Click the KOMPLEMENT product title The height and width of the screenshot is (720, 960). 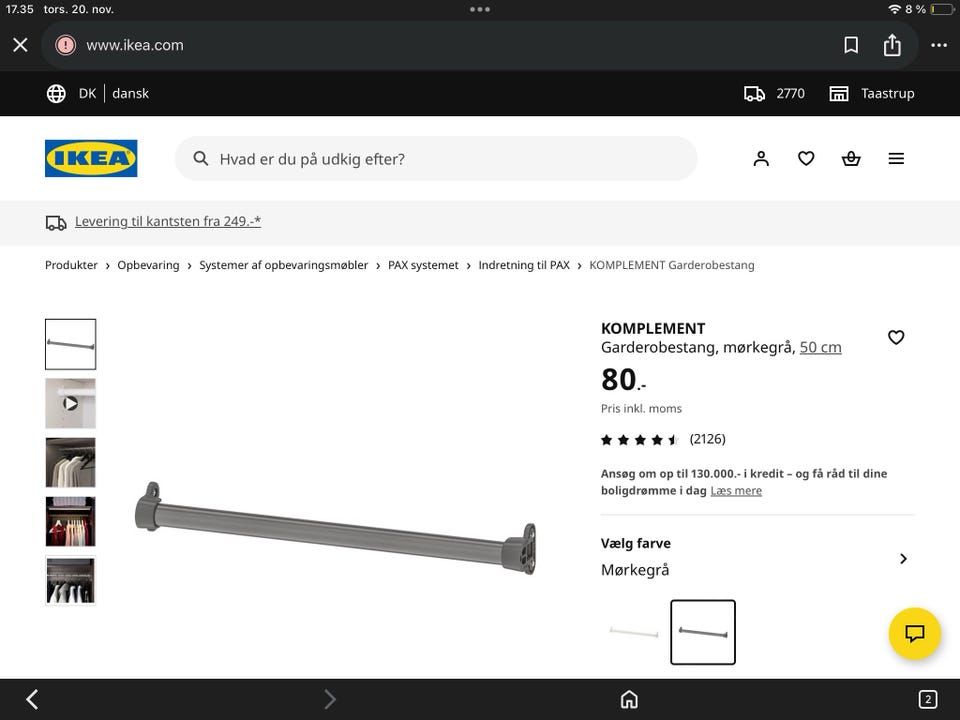(653, 328)
